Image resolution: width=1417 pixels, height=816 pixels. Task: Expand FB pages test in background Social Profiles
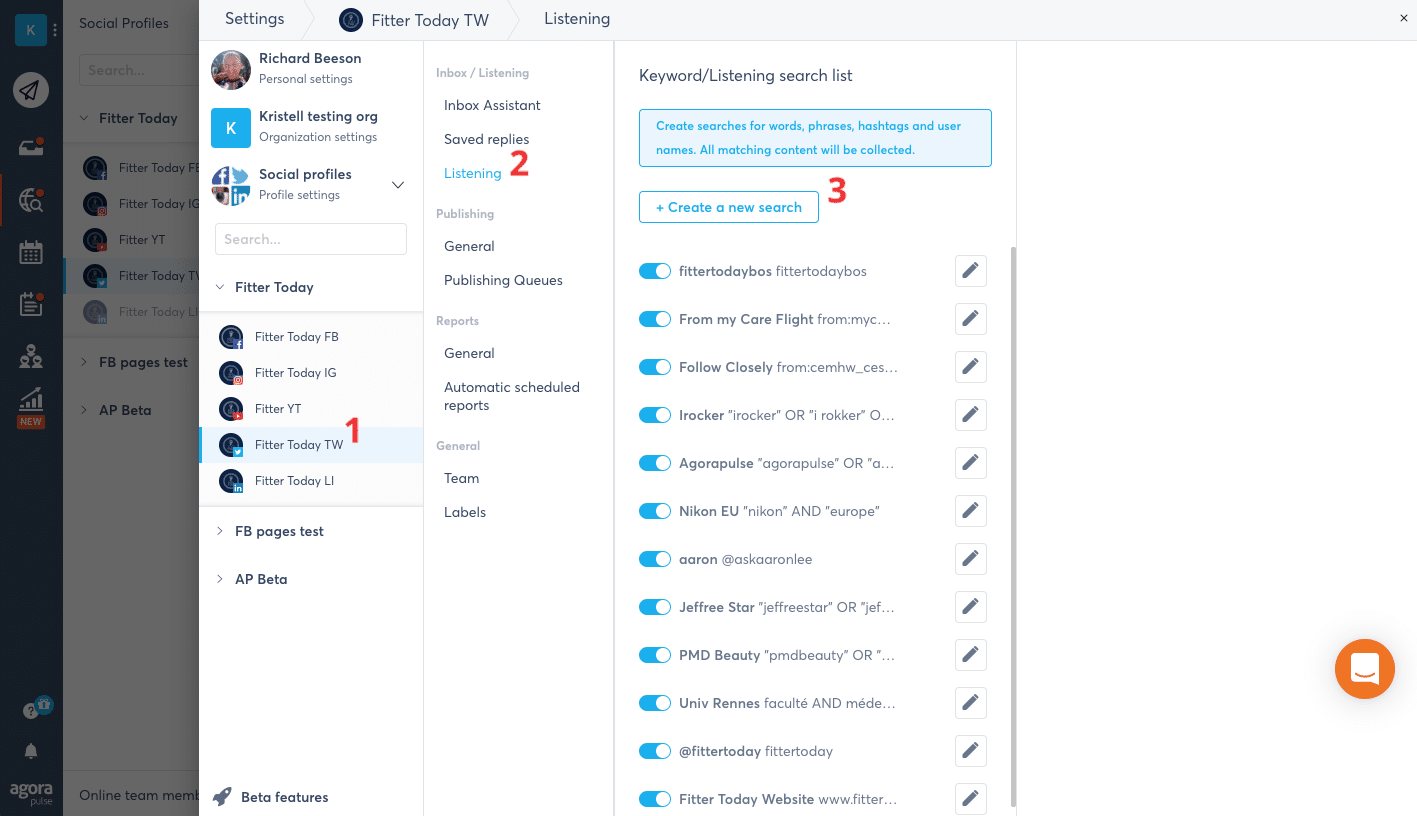(84, 362)
